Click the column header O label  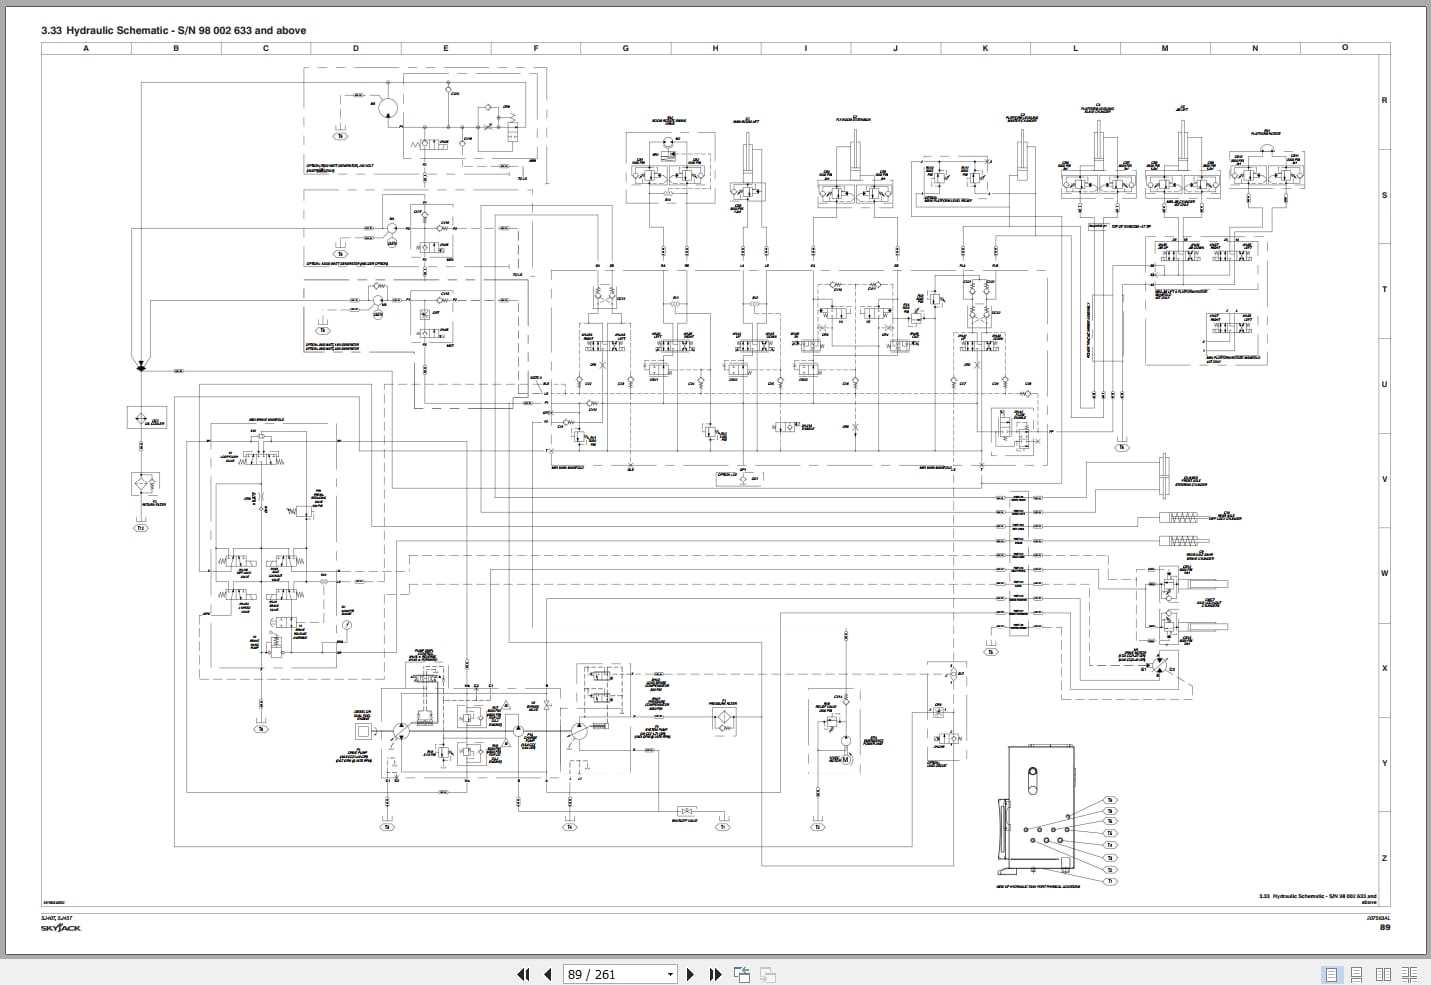1345,48
